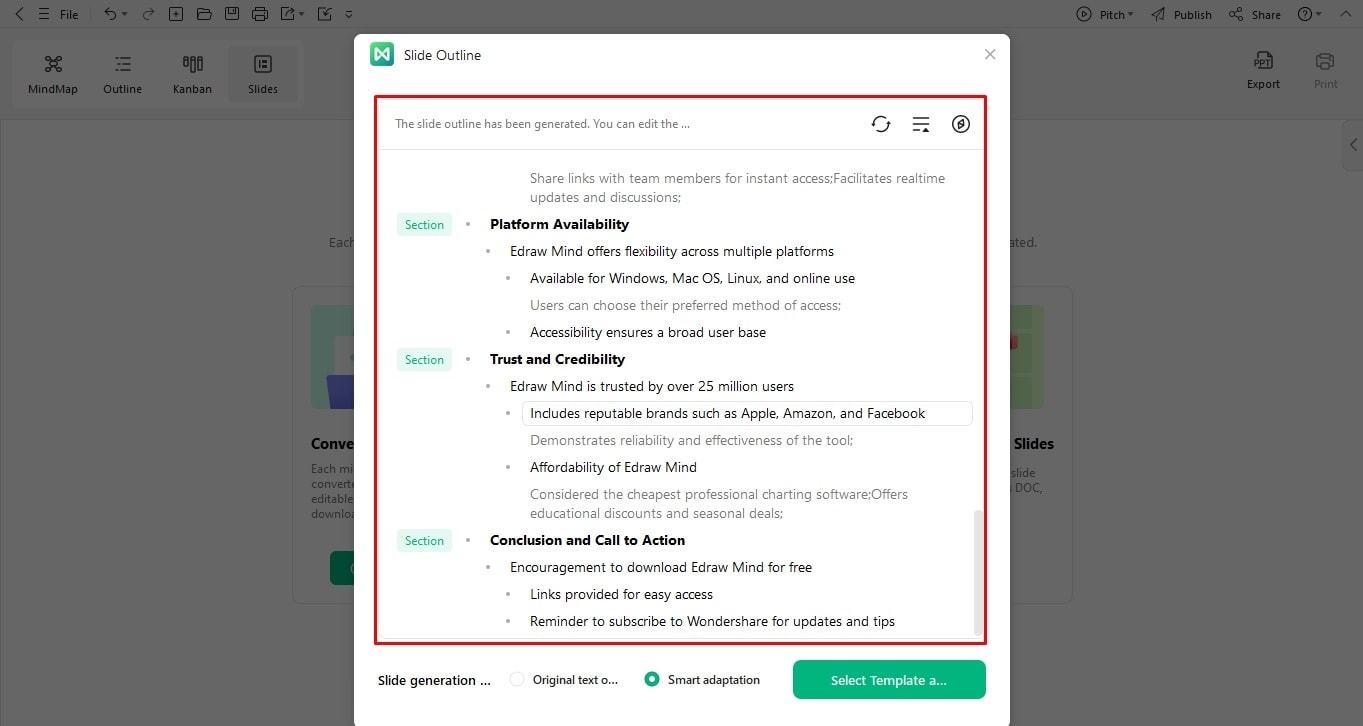The image size is (1363, 726).
Task: Select the Slides tab
Action: click(263, 75)
